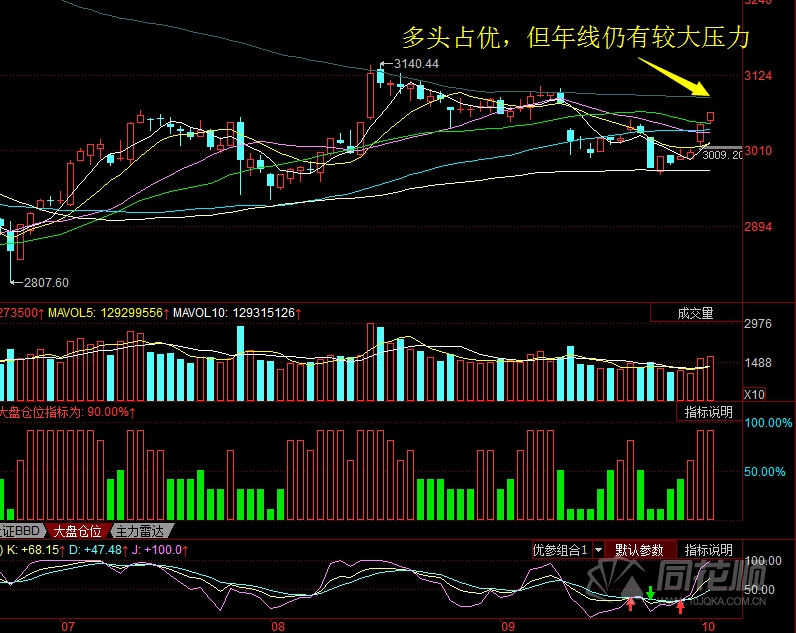Click the X10 volume scale label
Viewport: 796px width, 633px height.
point(755,393)
